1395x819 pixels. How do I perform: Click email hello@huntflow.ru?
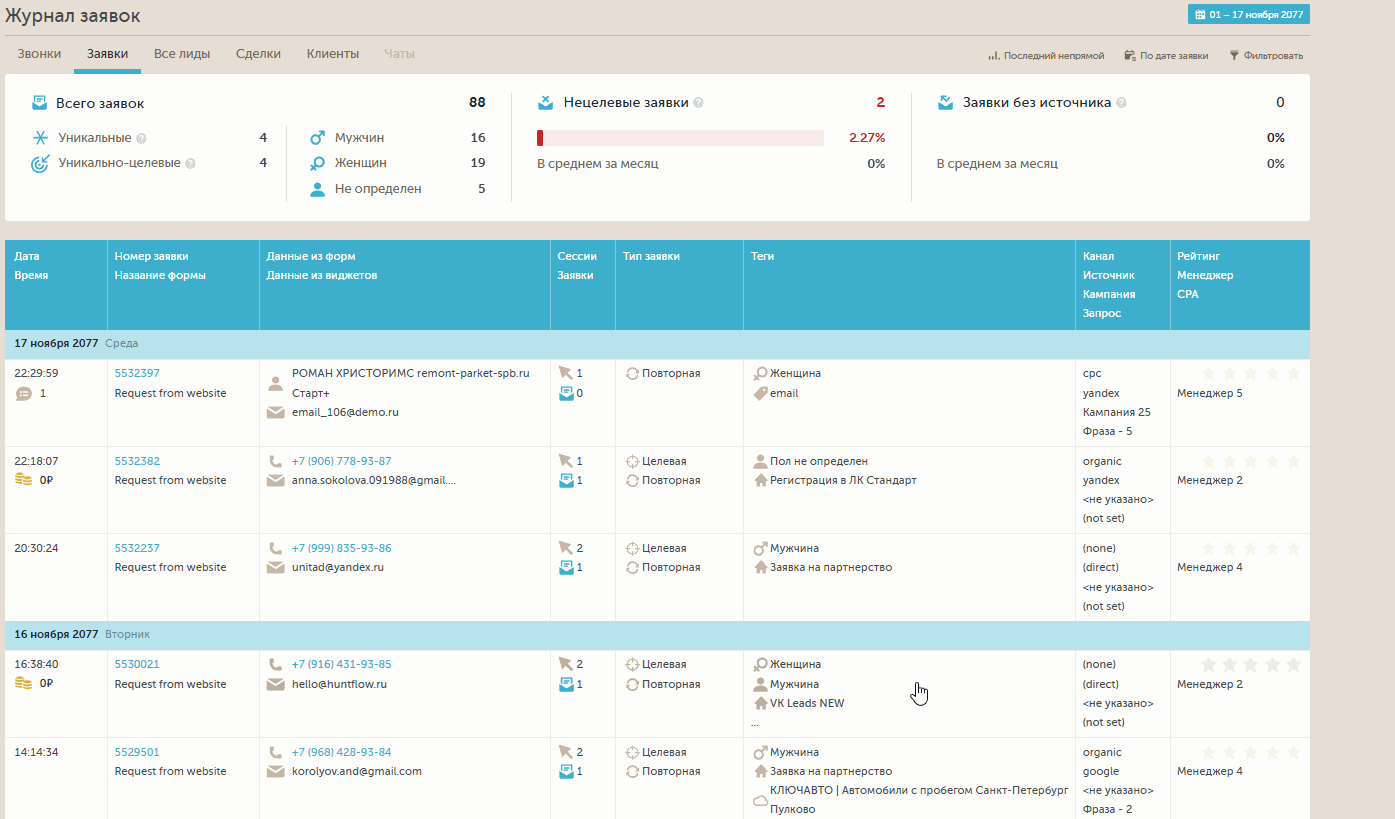339,684
